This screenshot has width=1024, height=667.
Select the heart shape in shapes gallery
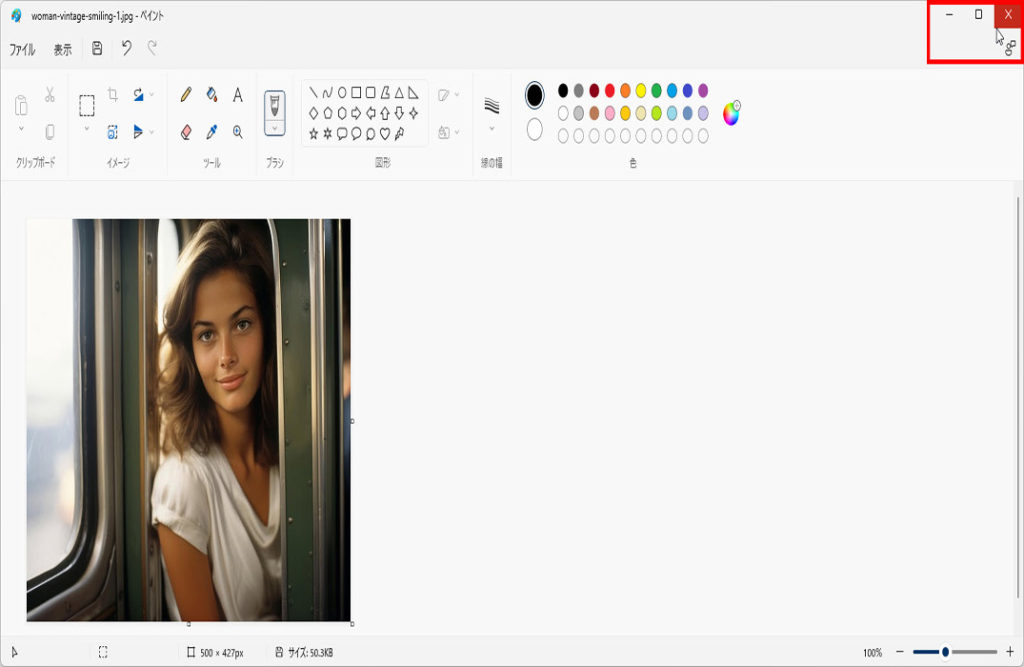(385, 134)
